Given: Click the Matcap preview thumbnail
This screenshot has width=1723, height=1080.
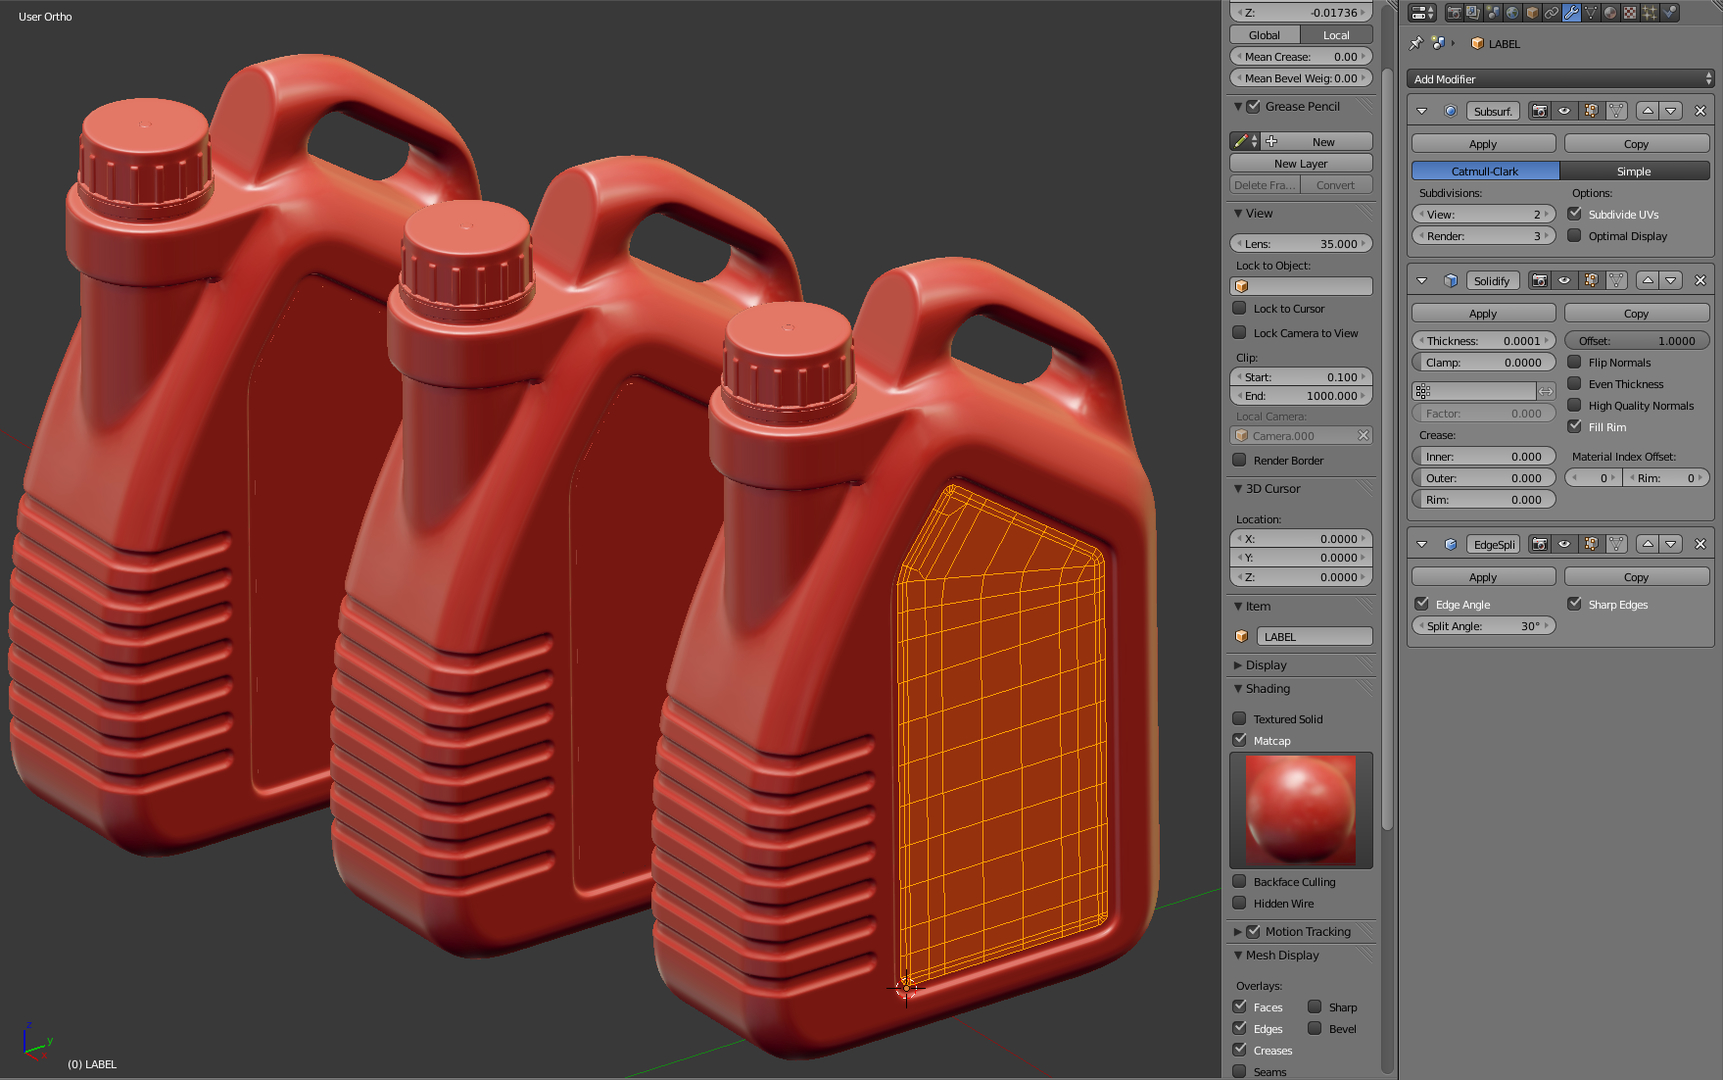Looking at the screenshot, I should point(1301,810).
